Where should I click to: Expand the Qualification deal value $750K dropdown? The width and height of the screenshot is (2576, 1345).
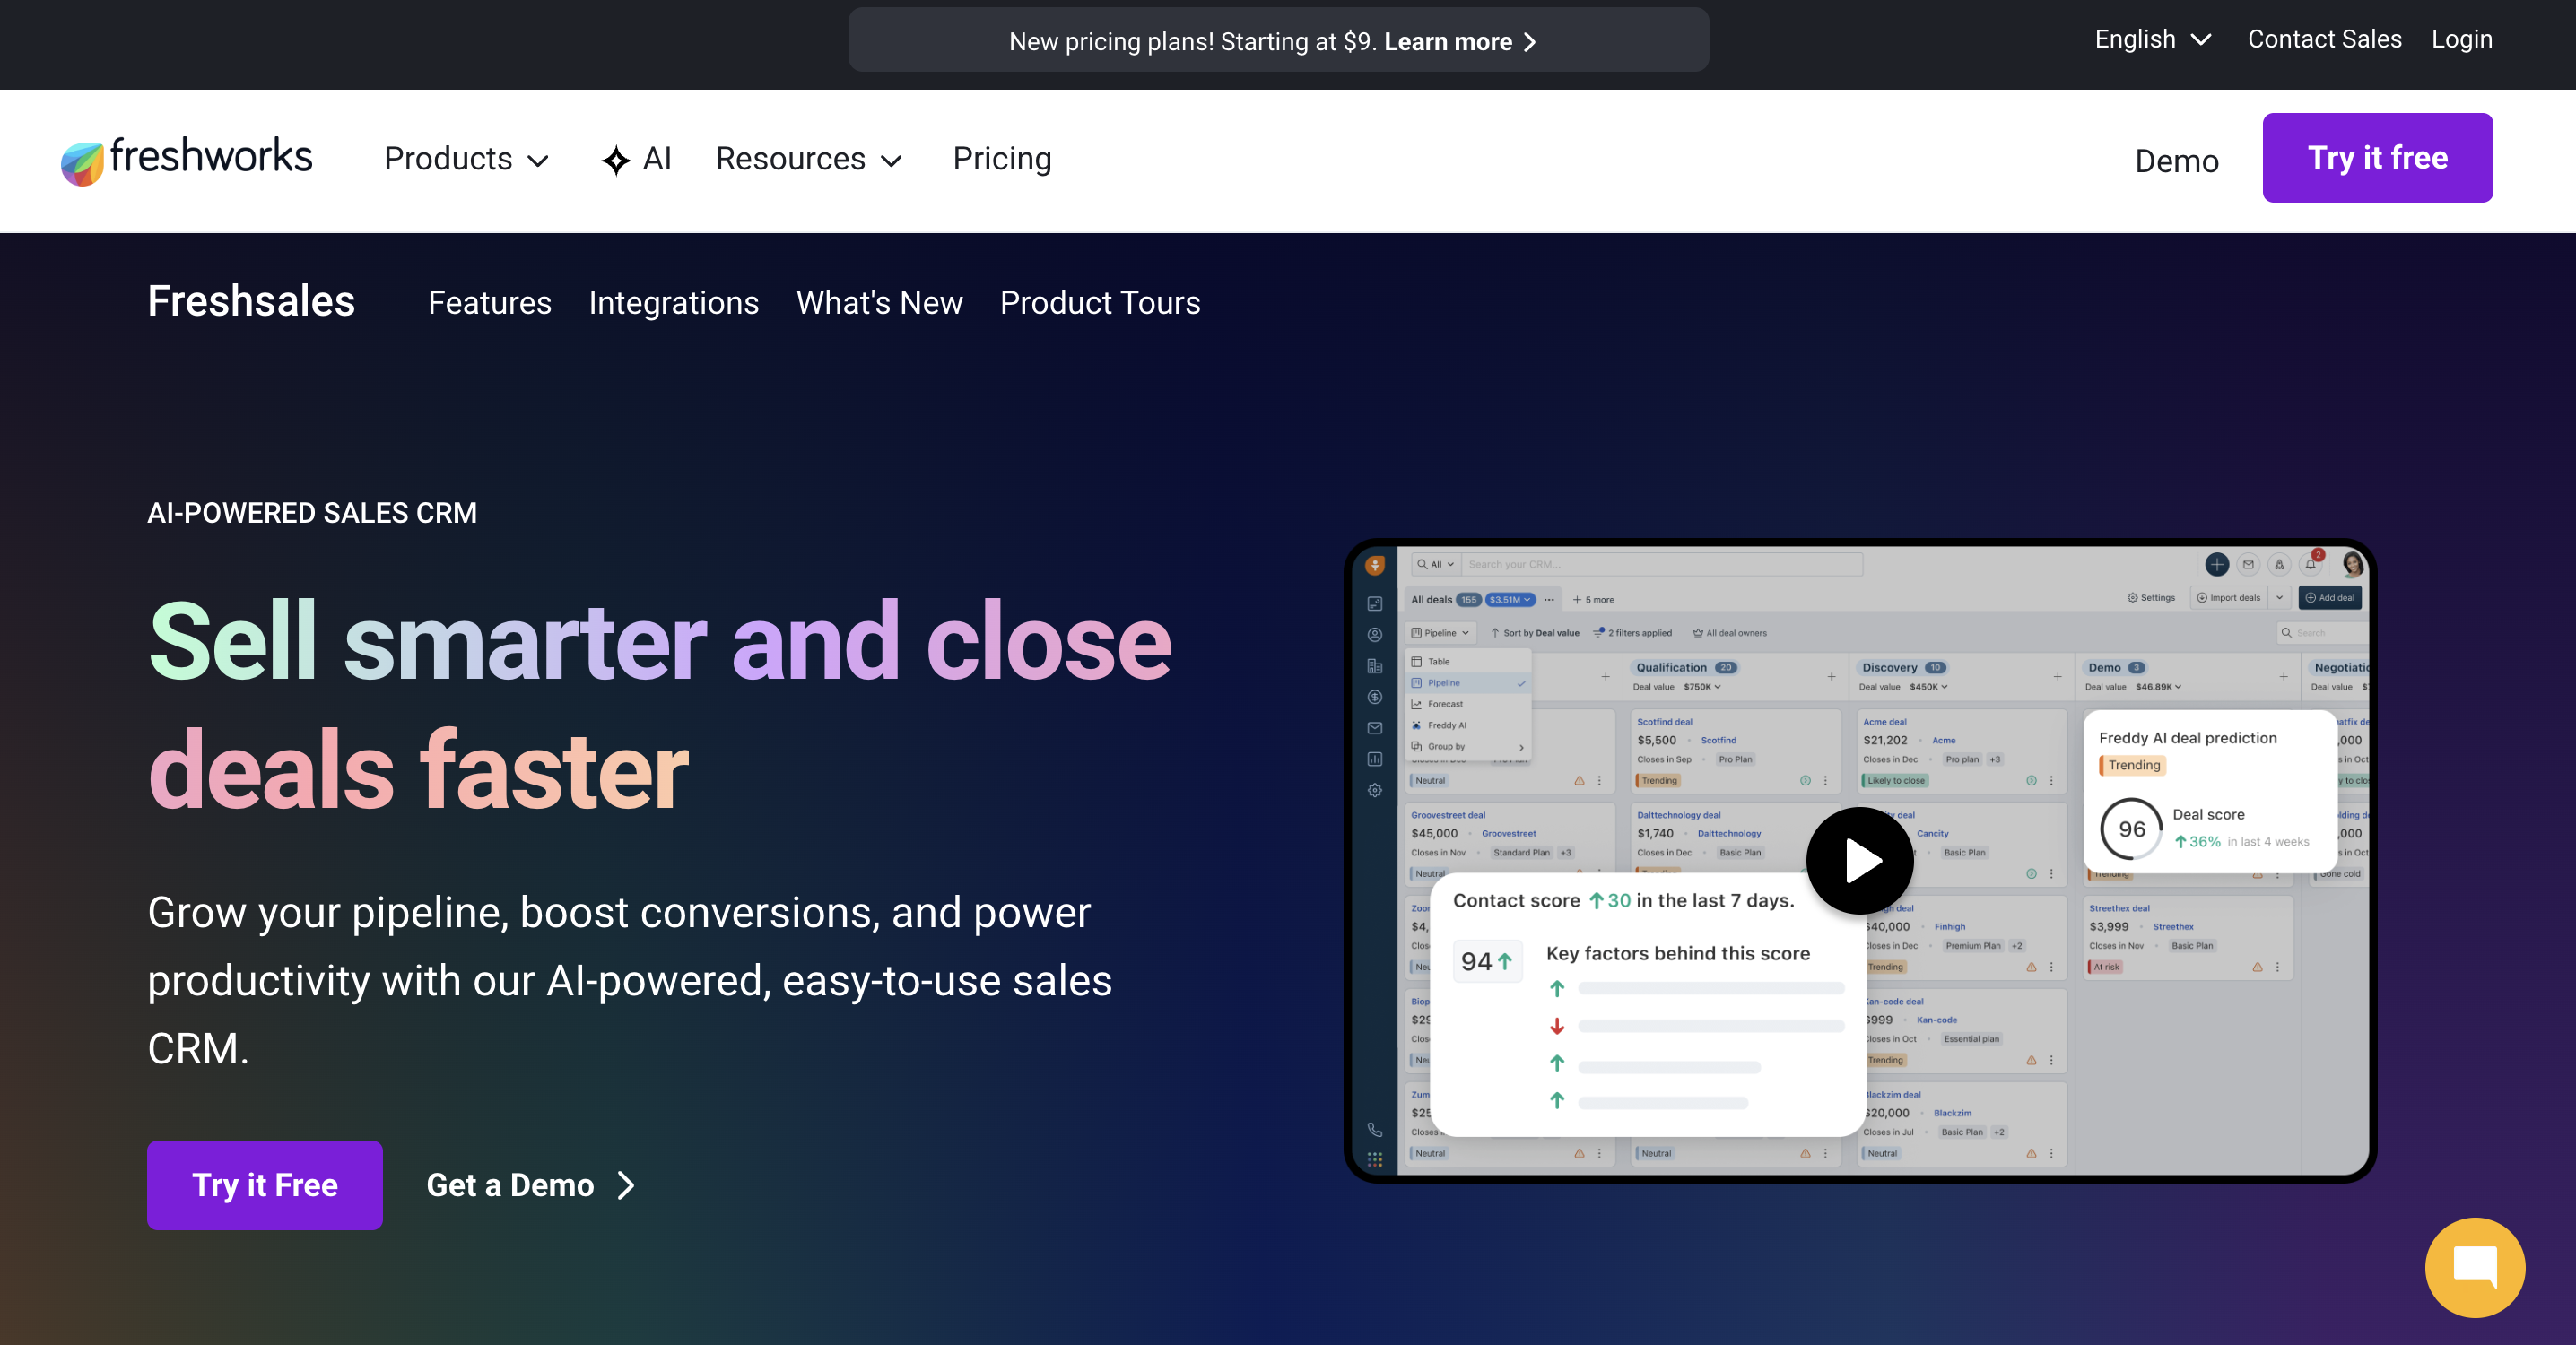point(1702,687)
